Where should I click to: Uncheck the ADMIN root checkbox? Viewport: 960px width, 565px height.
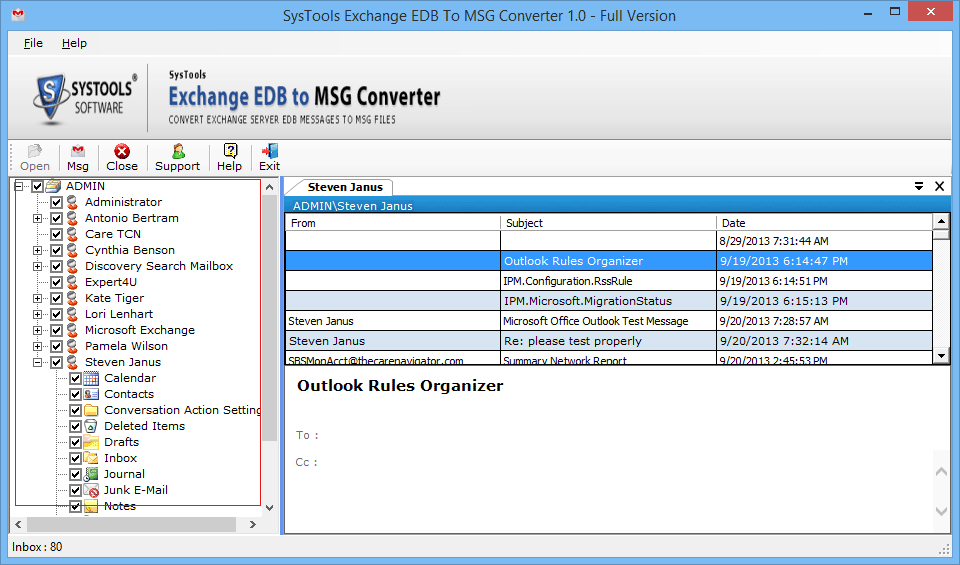(x=37, y=185)
